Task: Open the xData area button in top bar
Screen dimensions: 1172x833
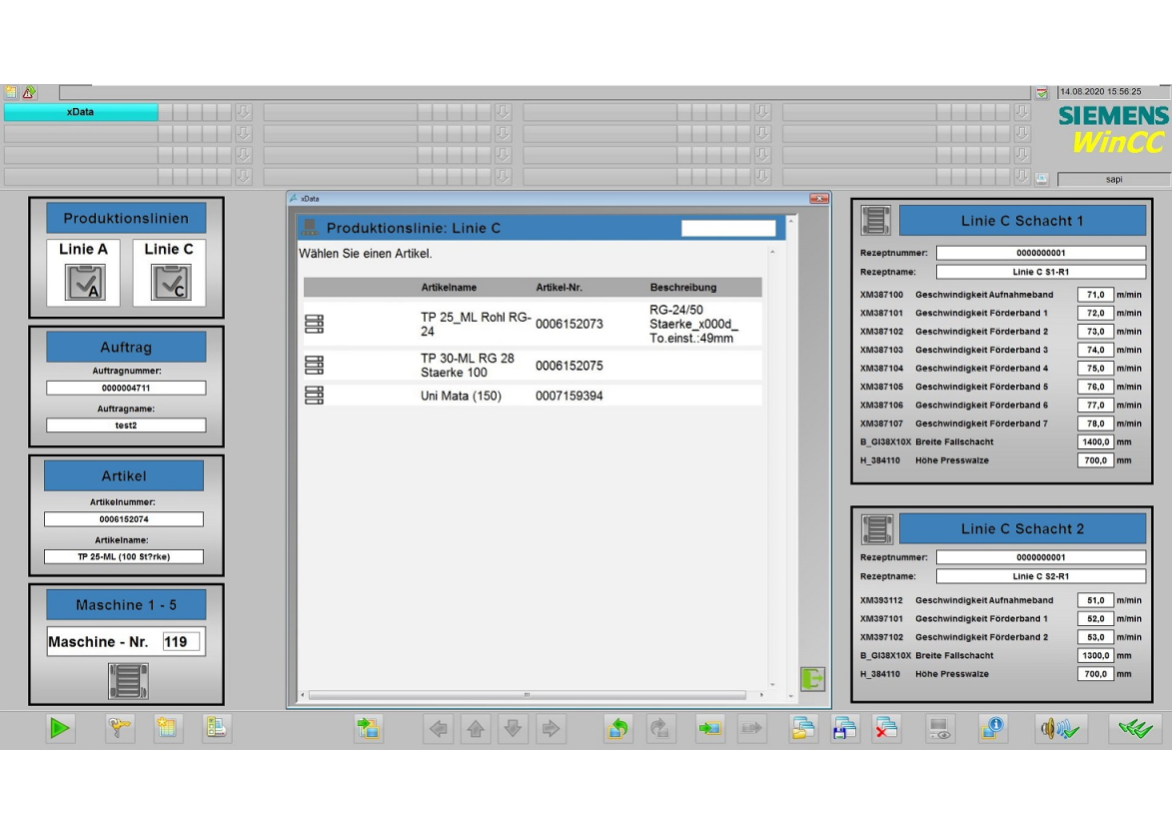Action: 80,112
